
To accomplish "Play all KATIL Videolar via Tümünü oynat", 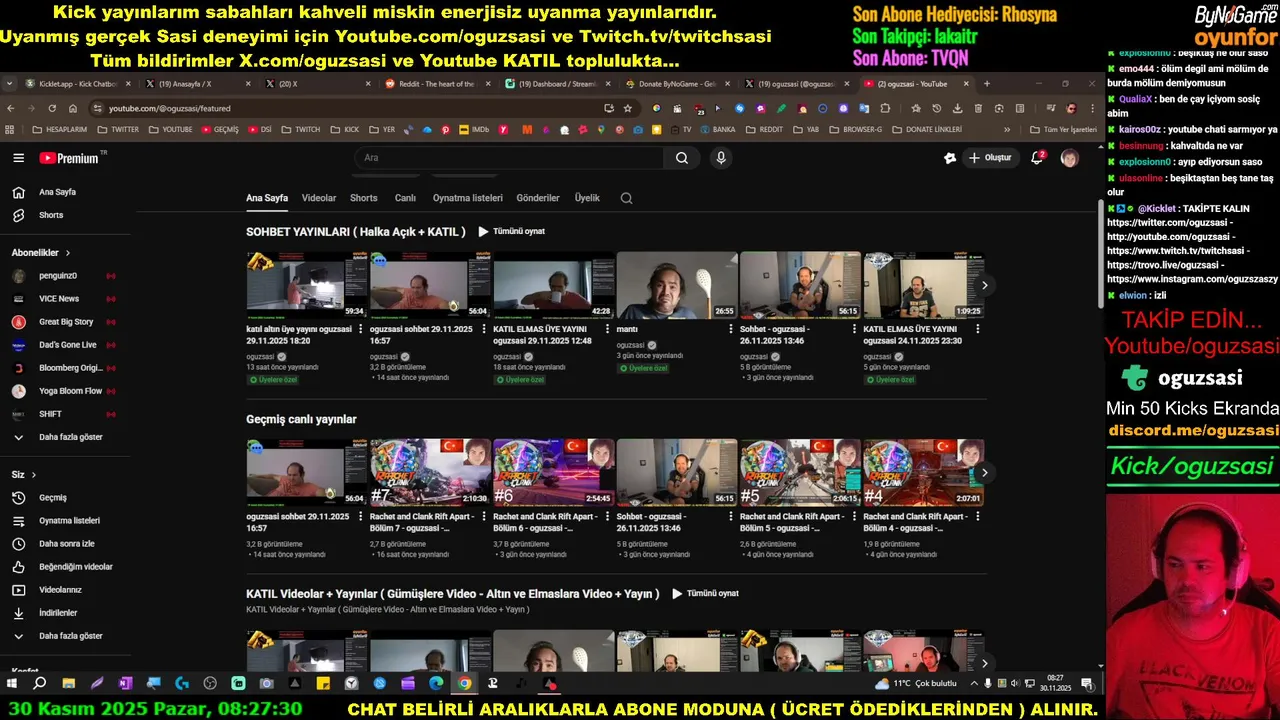I will [705, 593].
